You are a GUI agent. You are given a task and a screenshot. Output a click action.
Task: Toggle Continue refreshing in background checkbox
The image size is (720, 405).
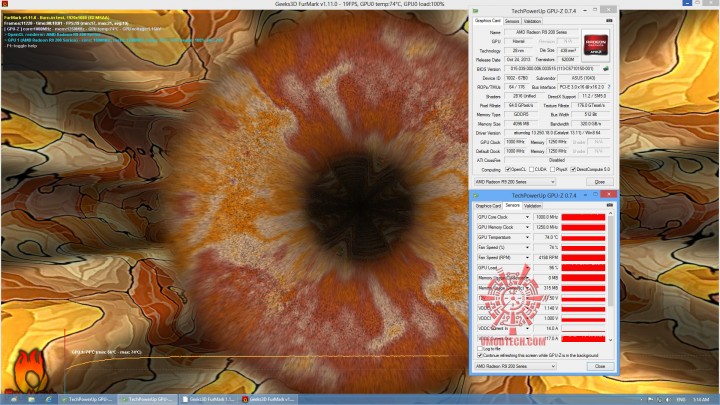(x=480, y=355)
